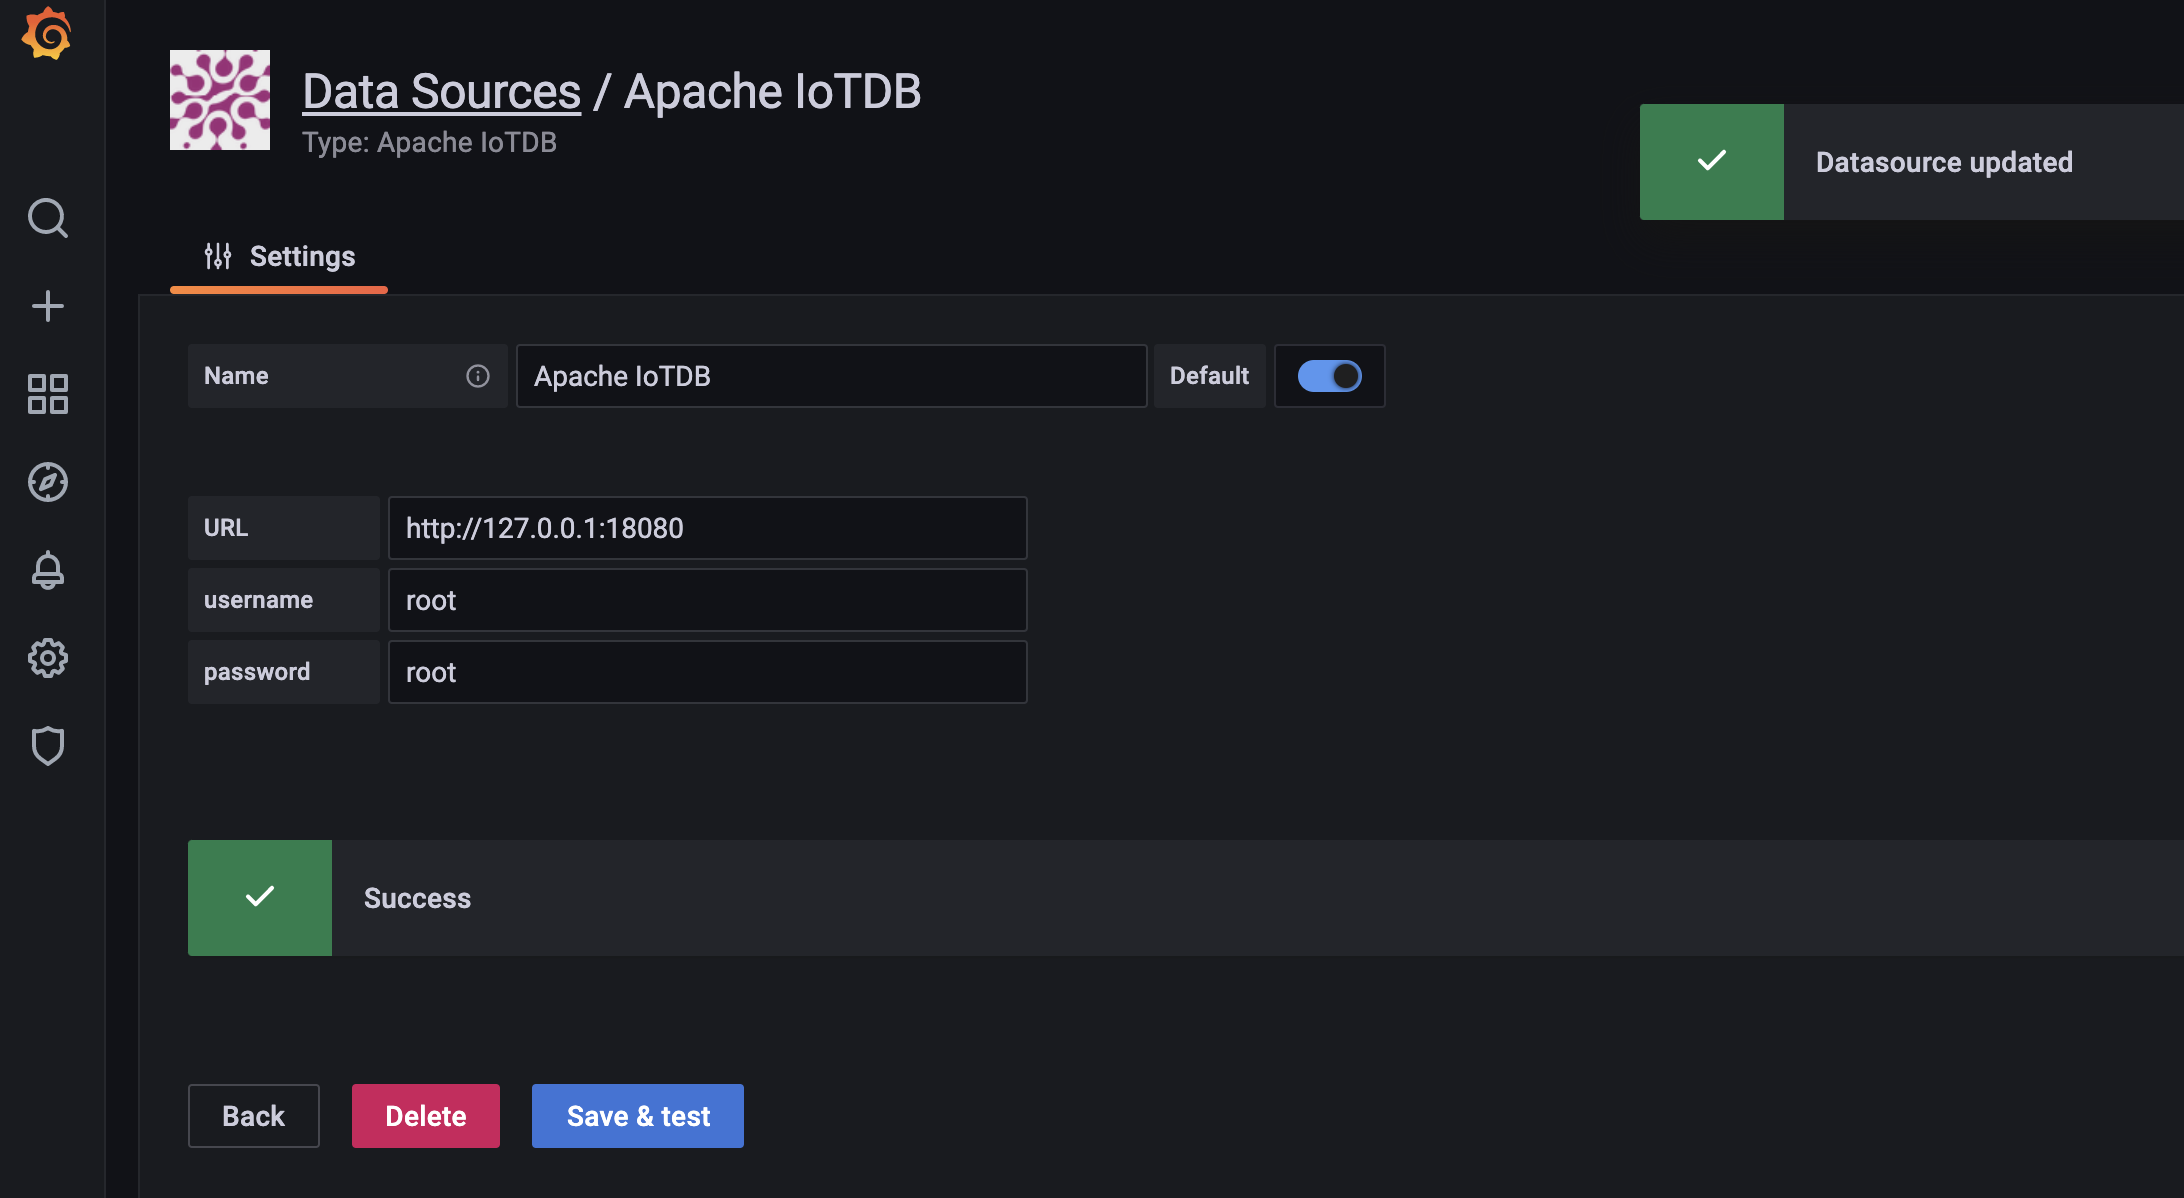
Task: Open the Server Admin shield icon
Action: point(47,746)
